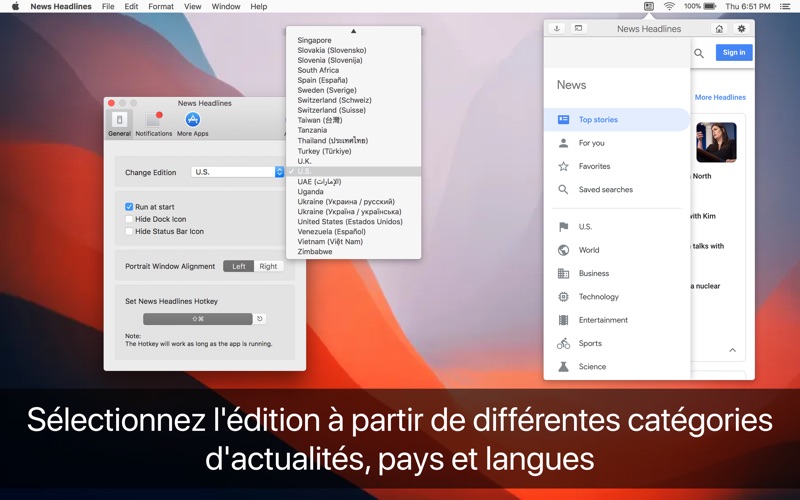Open the More Apps tab

point(192,124)
